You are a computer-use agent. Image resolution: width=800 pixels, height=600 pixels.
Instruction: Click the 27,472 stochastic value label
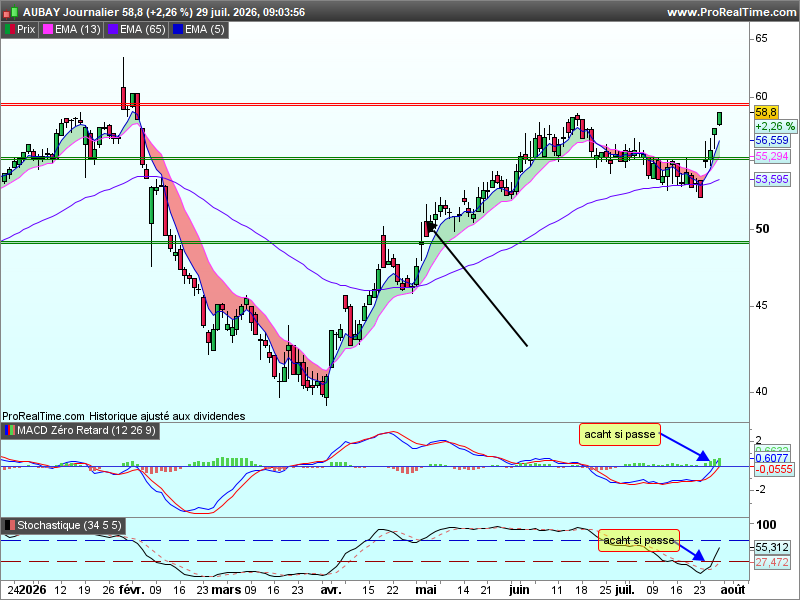pyautogui.click(x=772, y=562)
